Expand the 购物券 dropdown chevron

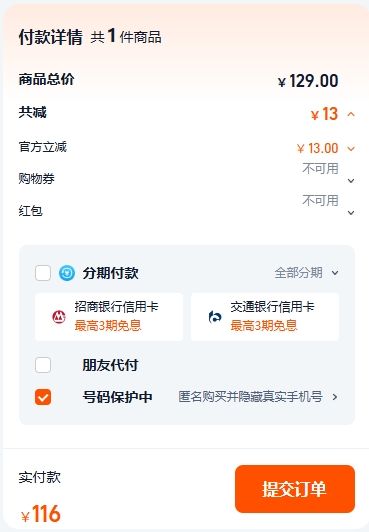pyautogui.click(x=351, y=180)
